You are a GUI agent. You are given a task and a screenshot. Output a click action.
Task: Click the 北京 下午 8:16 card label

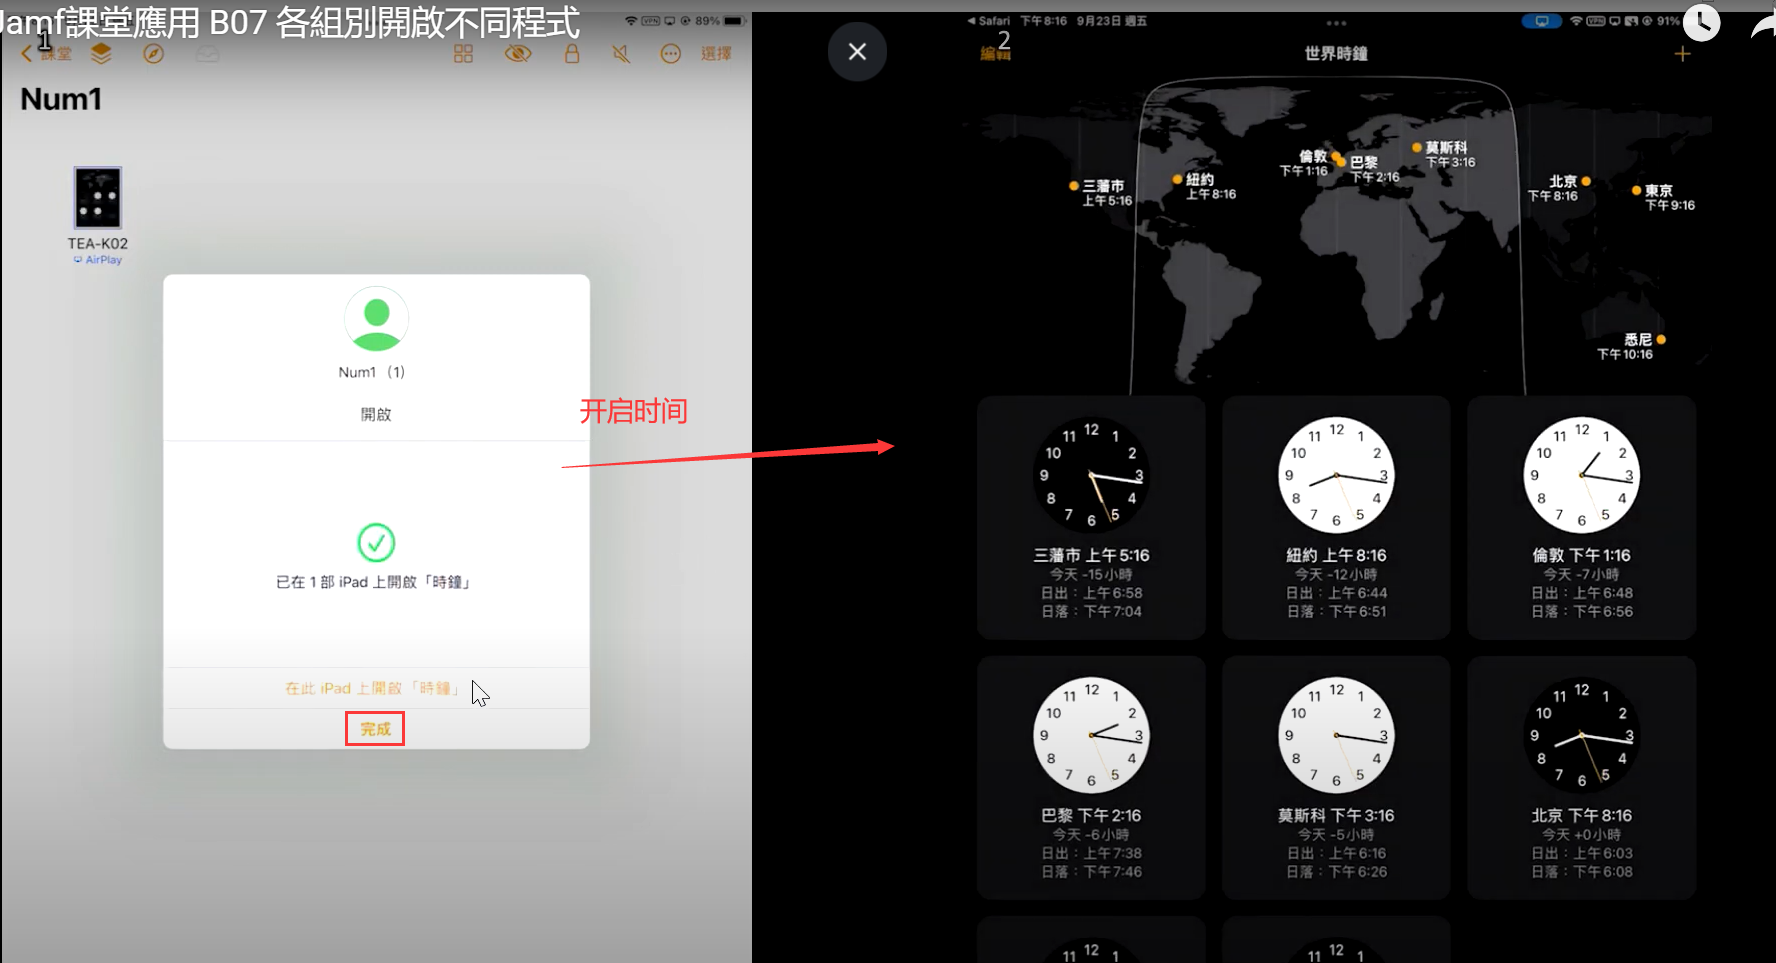click(1581, 815)
